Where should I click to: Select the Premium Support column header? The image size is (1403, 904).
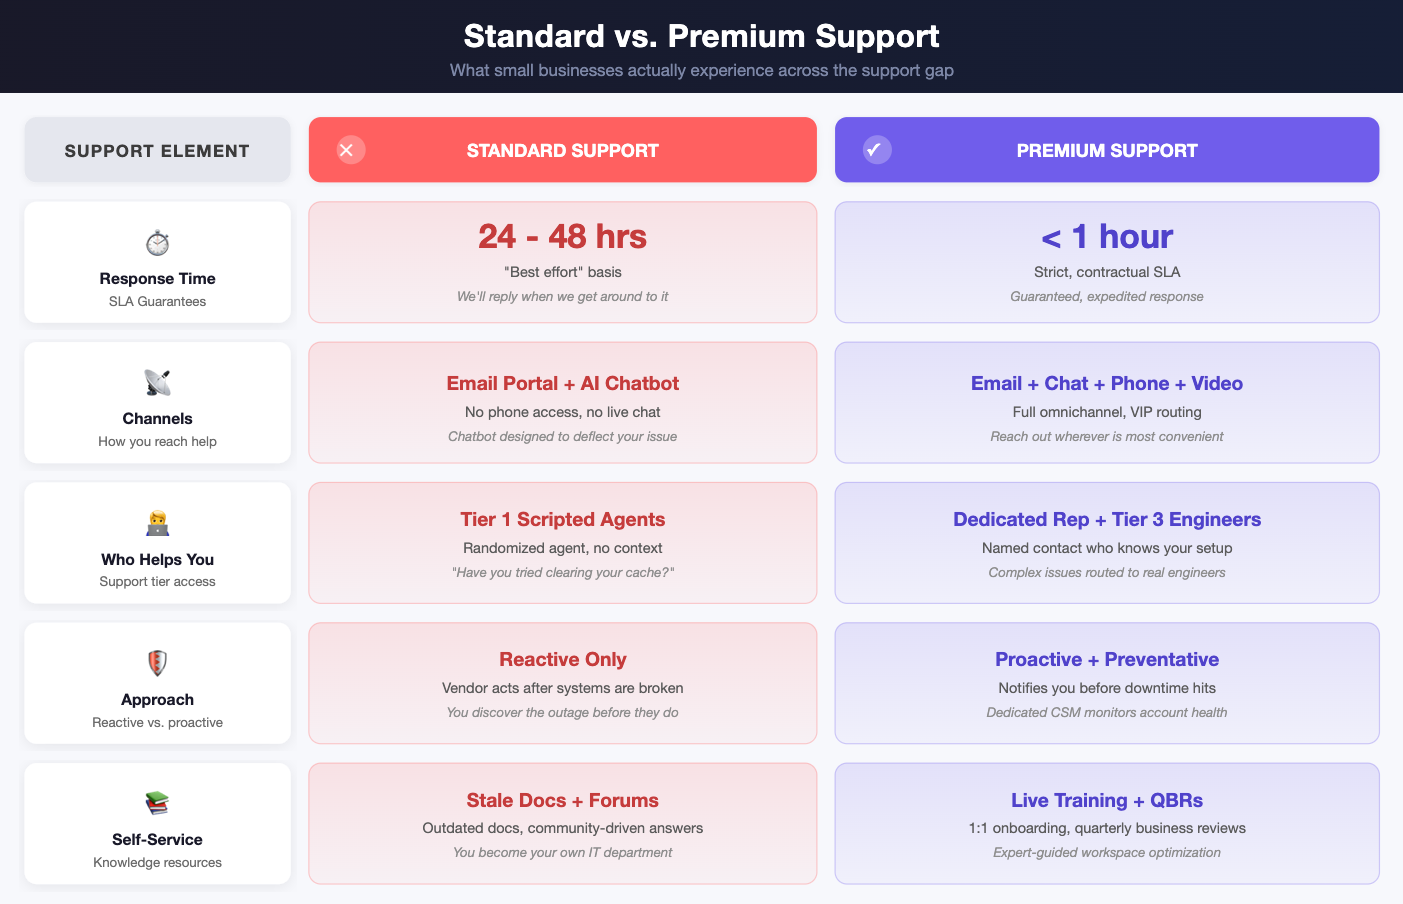point(1107,150)
